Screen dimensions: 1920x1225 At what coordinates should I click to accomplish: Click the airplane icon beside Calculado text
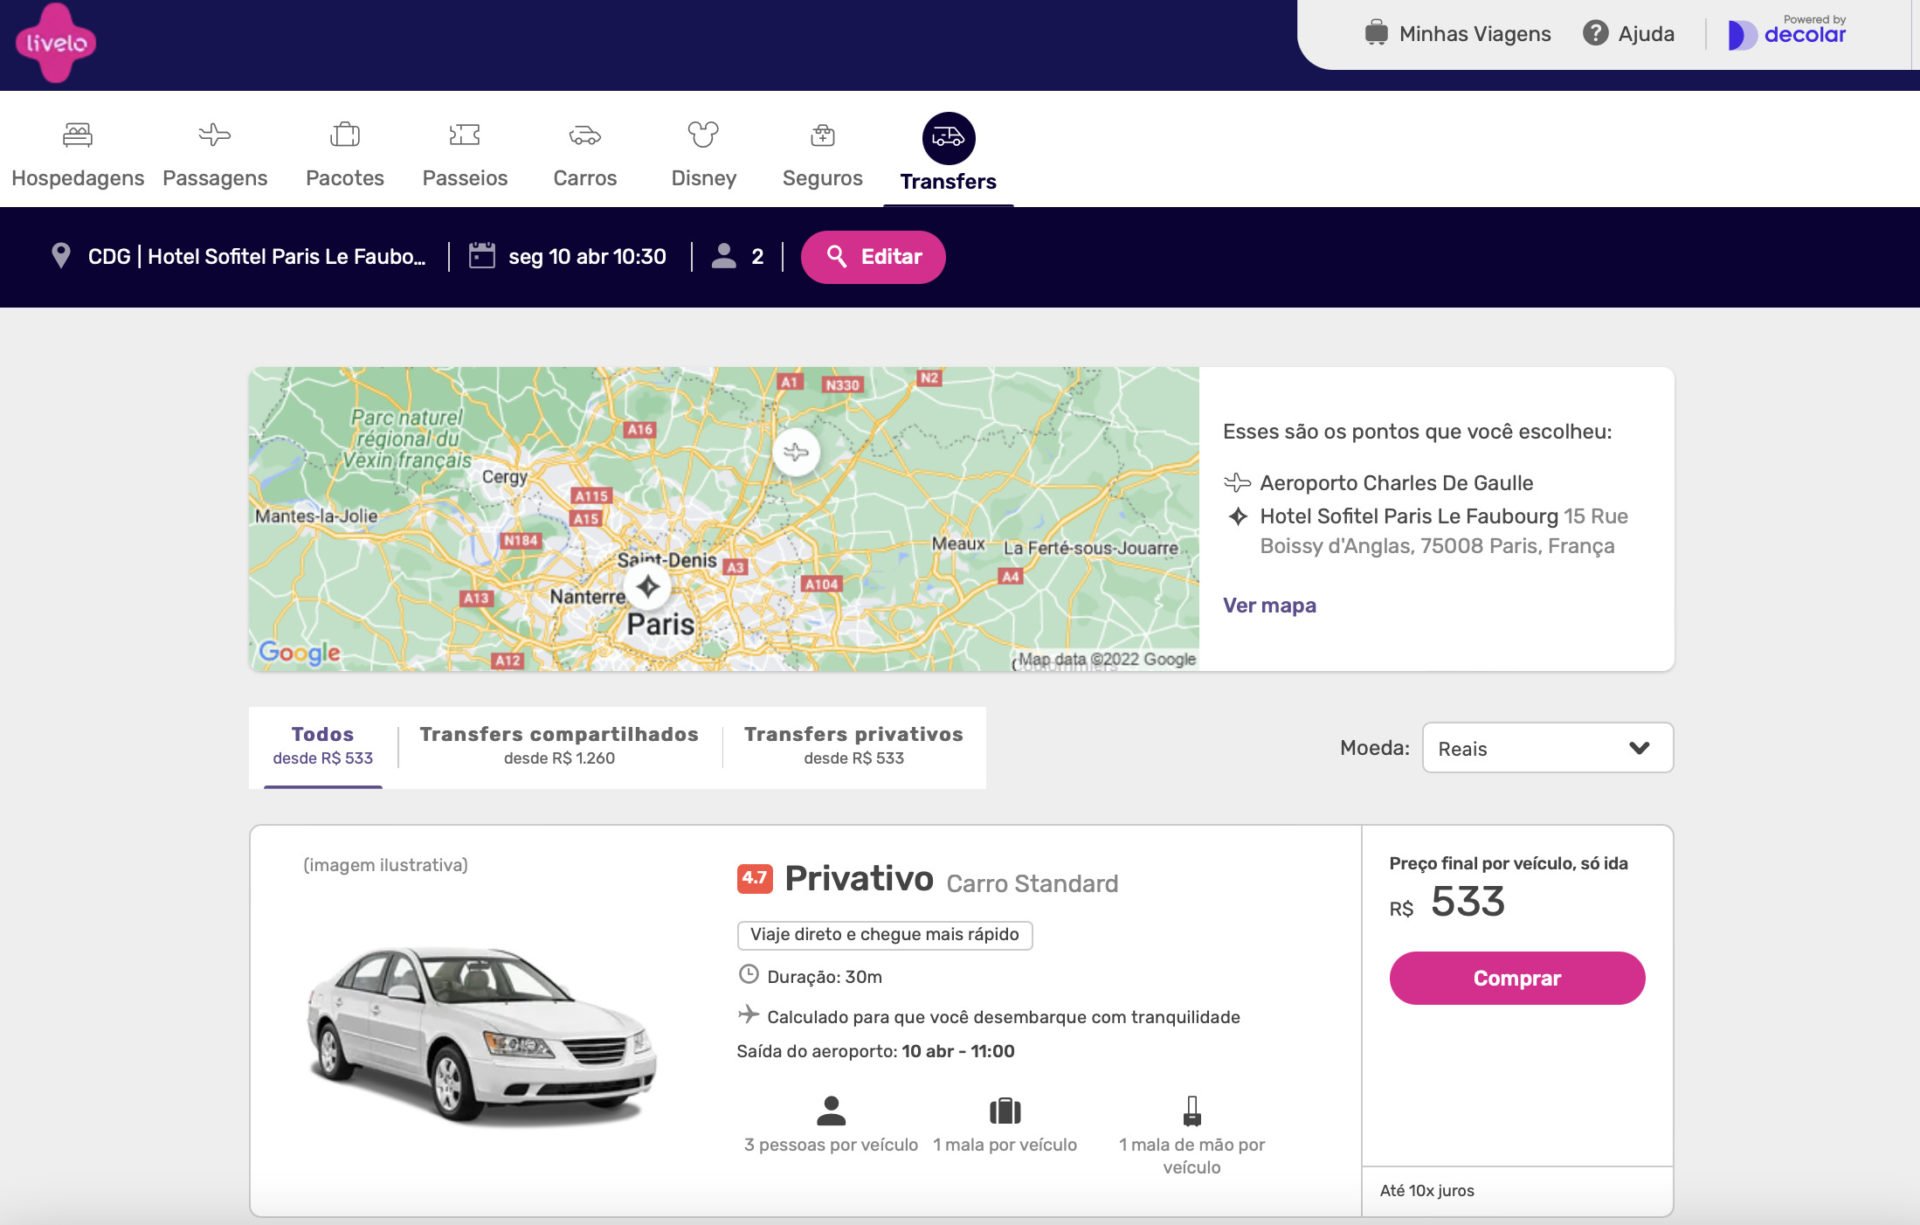click(x=748, y=1014)
